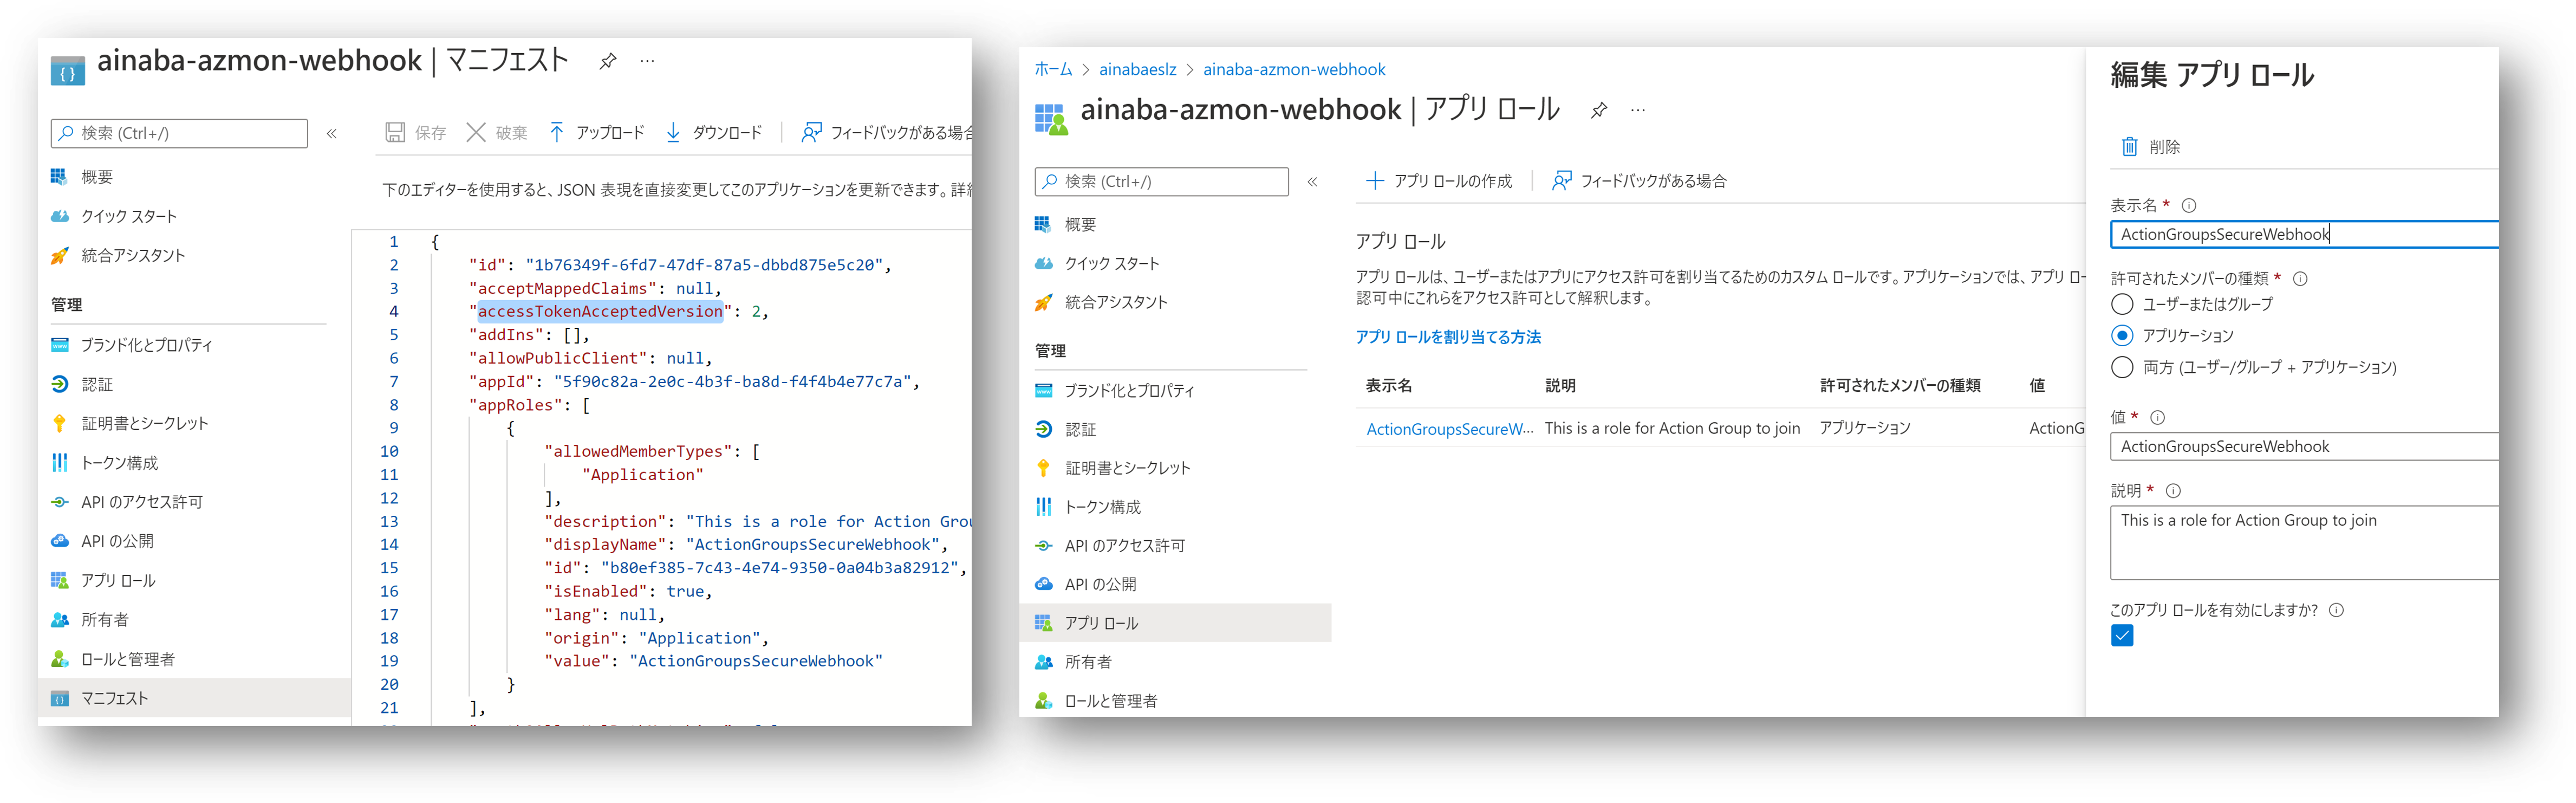Click info icon next to 表示名

tap(2188, 206)
